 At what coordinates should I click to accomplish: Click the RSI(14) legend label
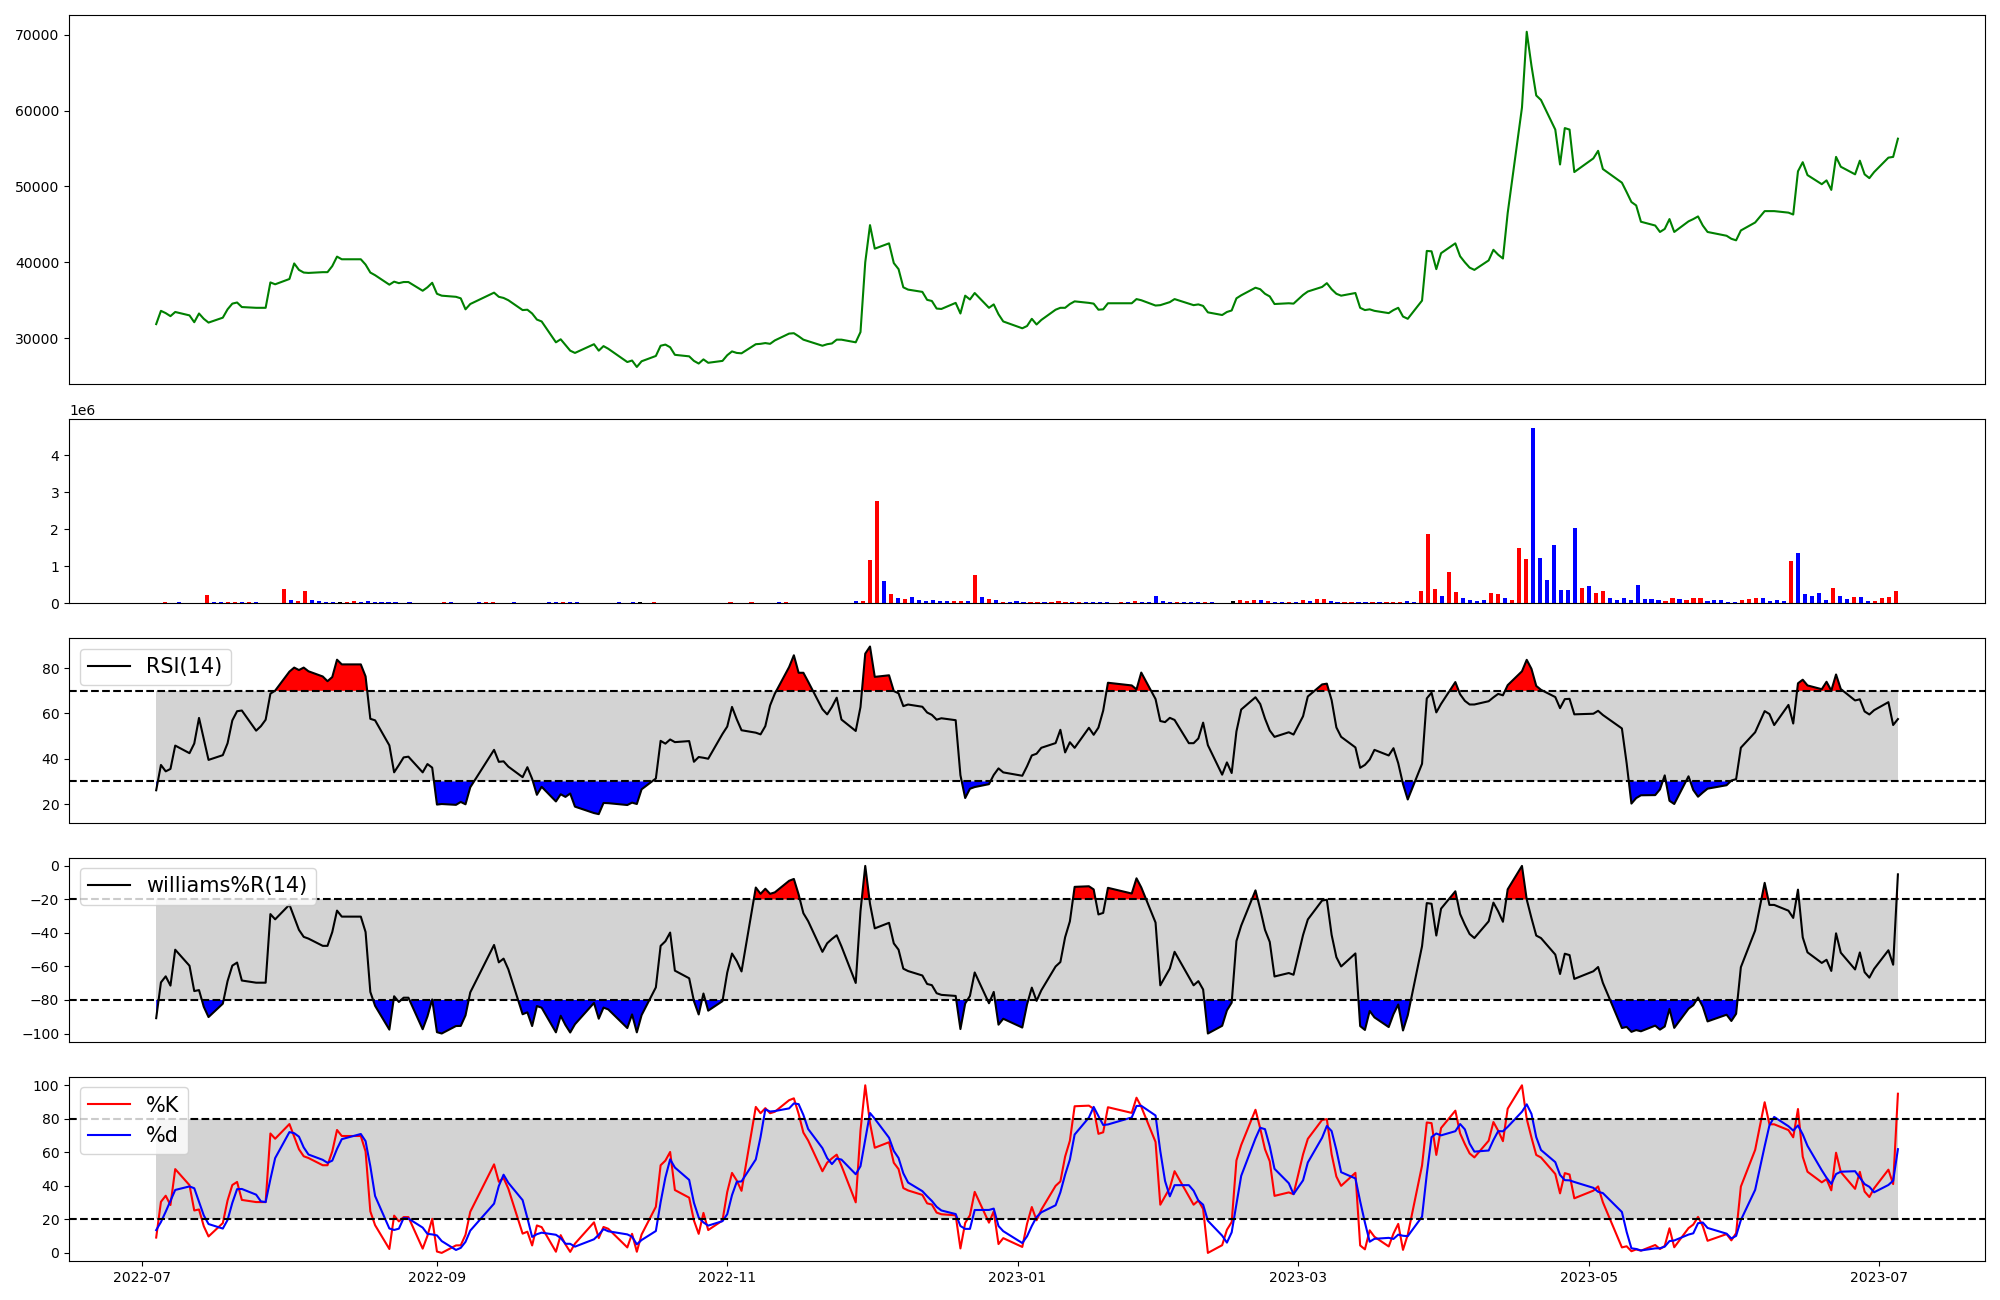pos(184,666)
